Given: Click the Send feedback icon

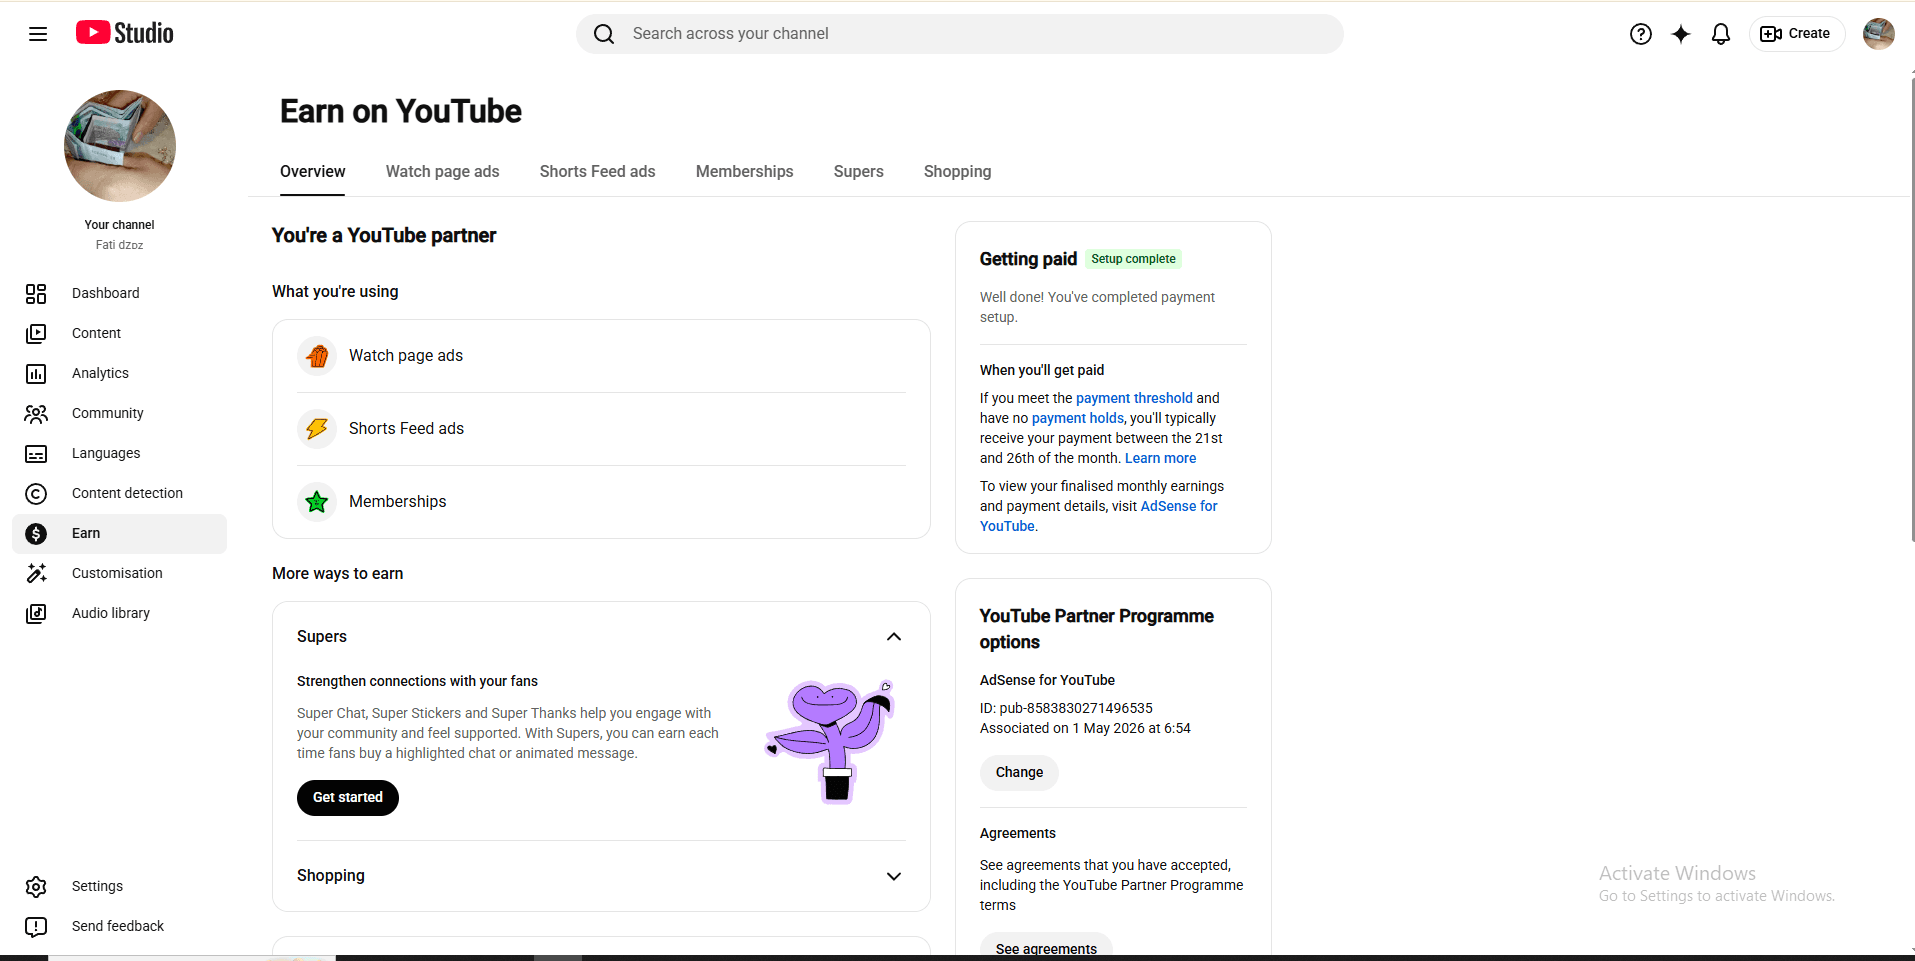Looking at the screenshot, I should [x=36, y=927].
